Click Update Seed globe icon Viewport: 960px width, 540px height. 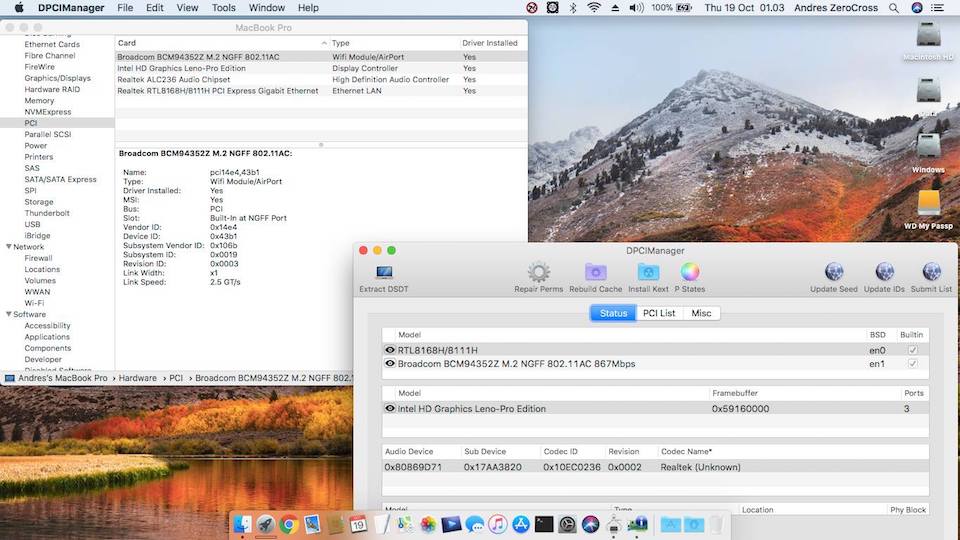[x=834, y=278]
